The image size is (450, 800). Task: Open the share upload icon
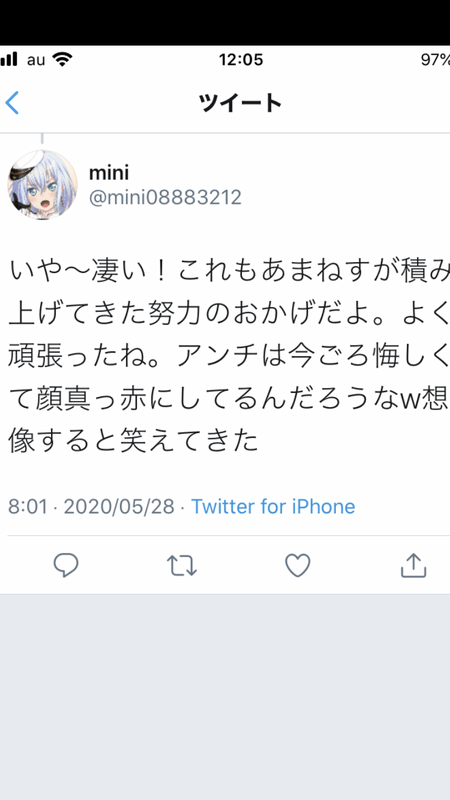[413, 565]
